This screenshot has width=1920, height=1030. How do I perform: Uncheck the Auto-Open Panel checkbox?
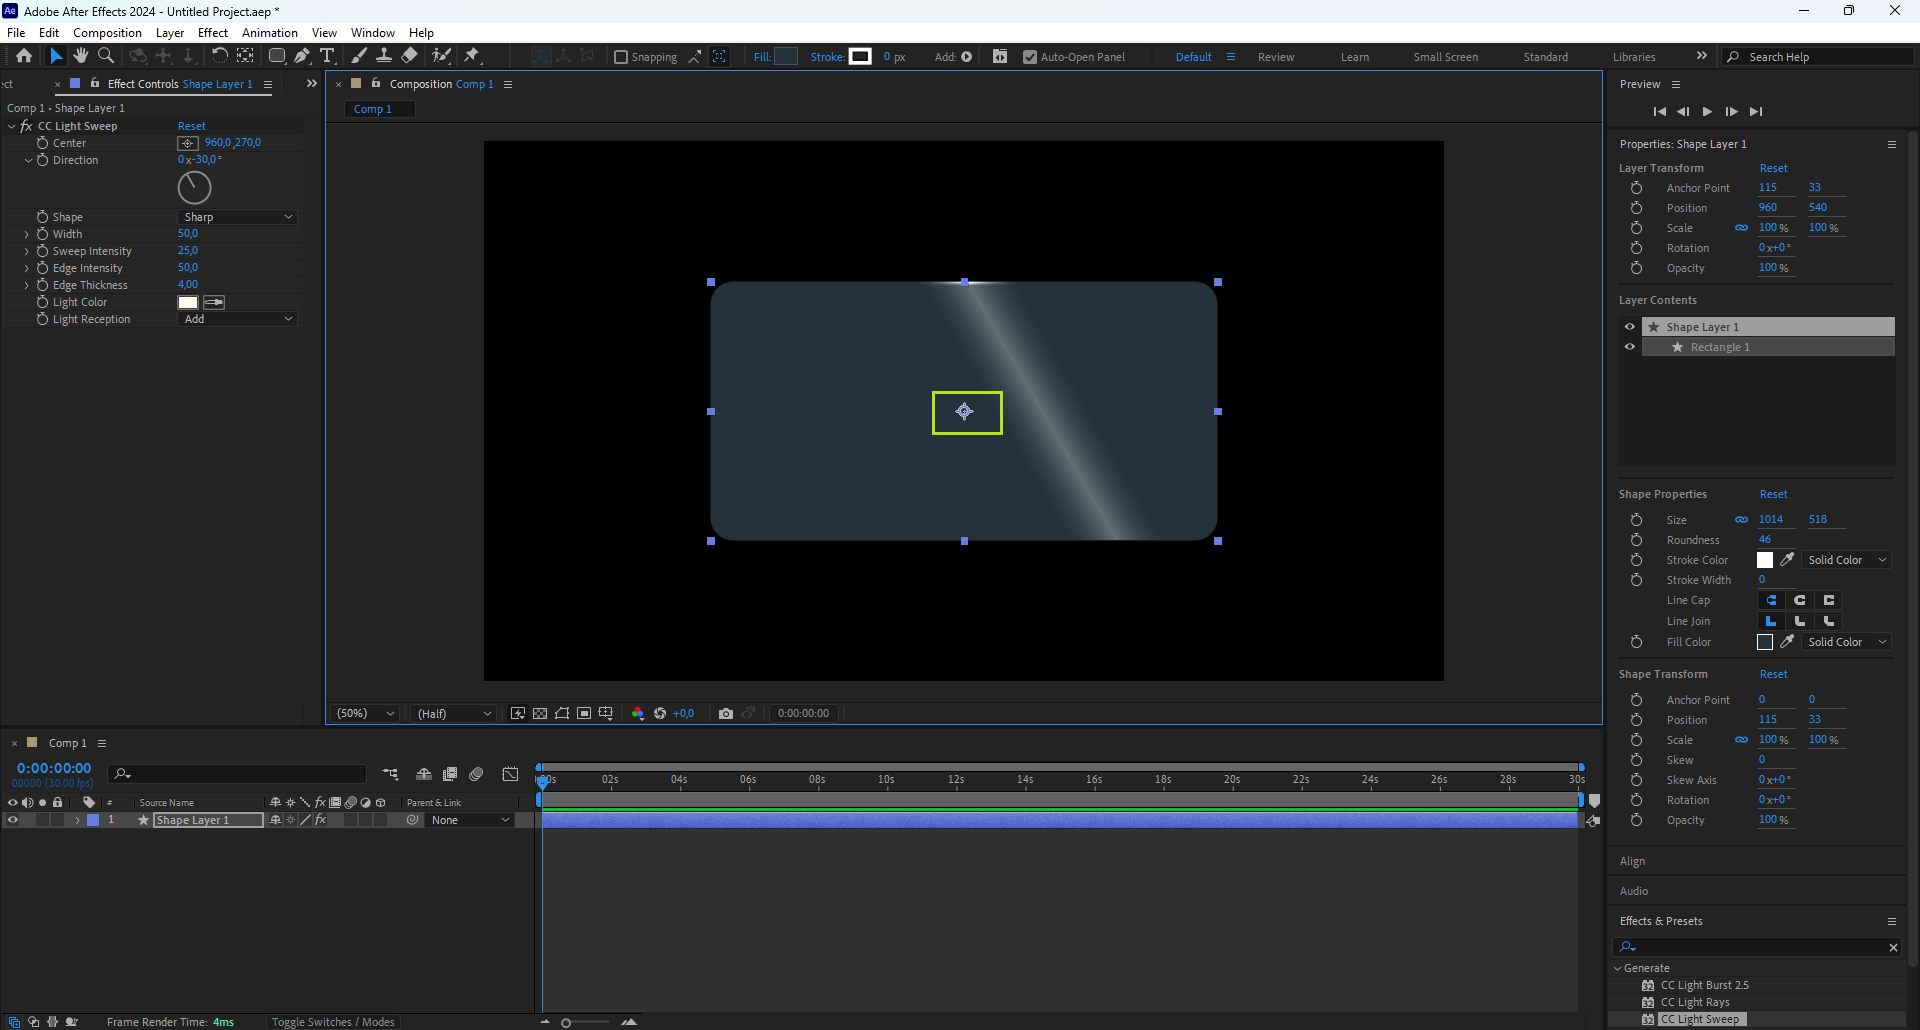(1030, 57)
